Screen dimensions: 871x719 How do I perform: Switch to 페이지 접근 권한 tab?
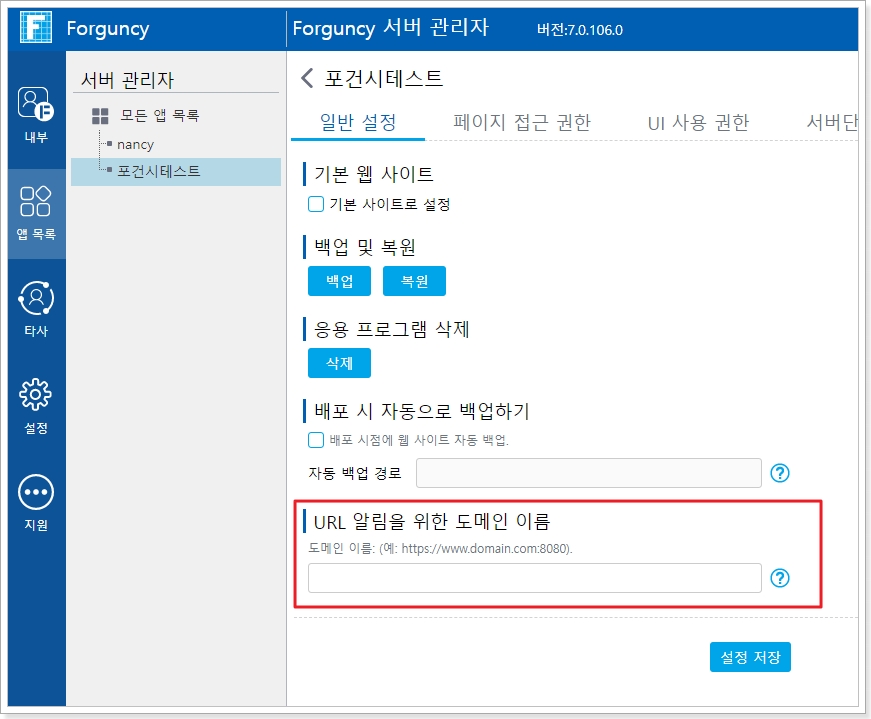tap(521, 123)
